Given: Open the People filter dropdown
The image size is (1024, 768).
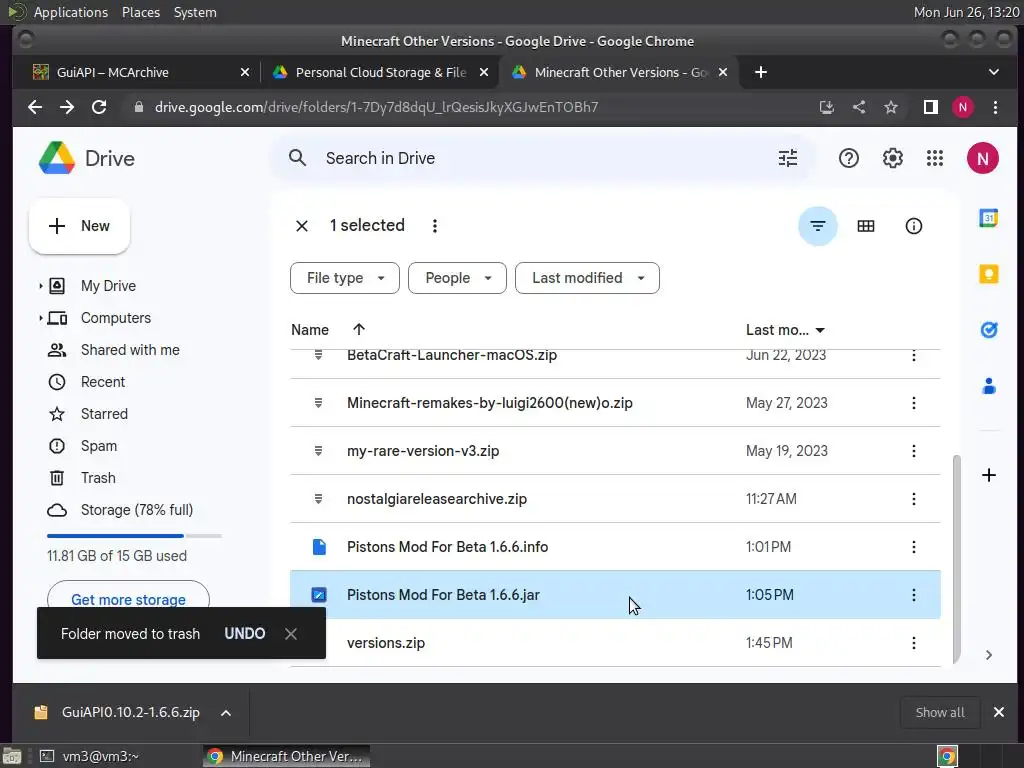Looking at the screenshot, I should click(x=456, y=278).
